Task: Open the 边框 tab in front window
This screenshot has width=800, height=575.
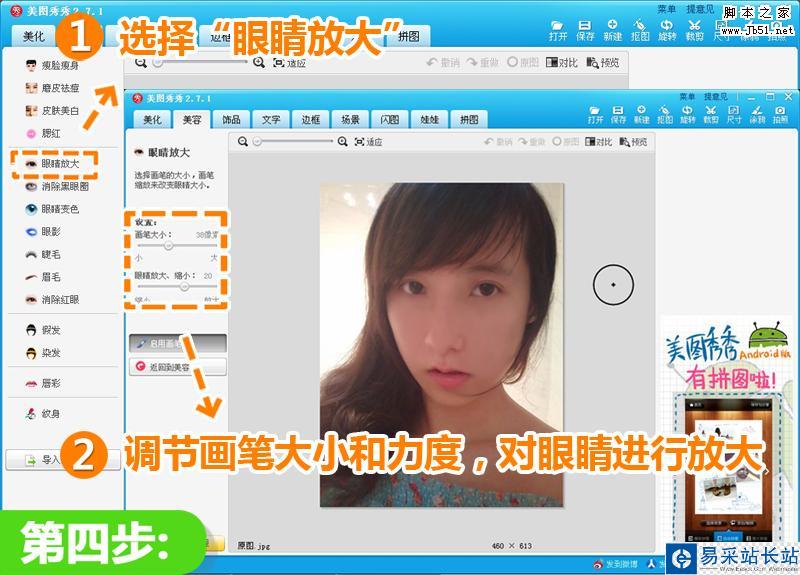Action: tap(311, 119)
